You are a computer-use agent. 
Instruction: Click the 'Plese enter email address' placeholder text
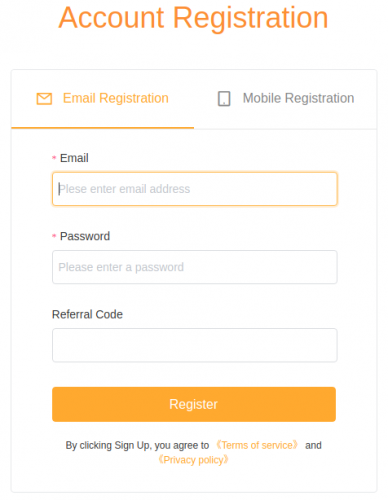pyautogui.click(x=124, y=189)
